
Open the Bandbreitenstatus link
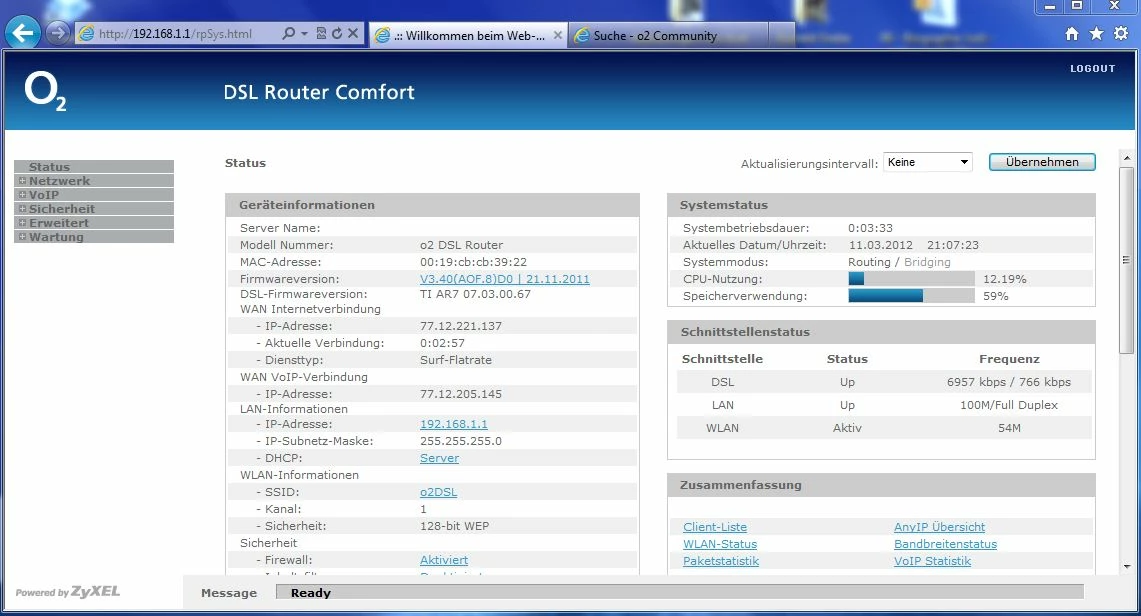[945, 544]
